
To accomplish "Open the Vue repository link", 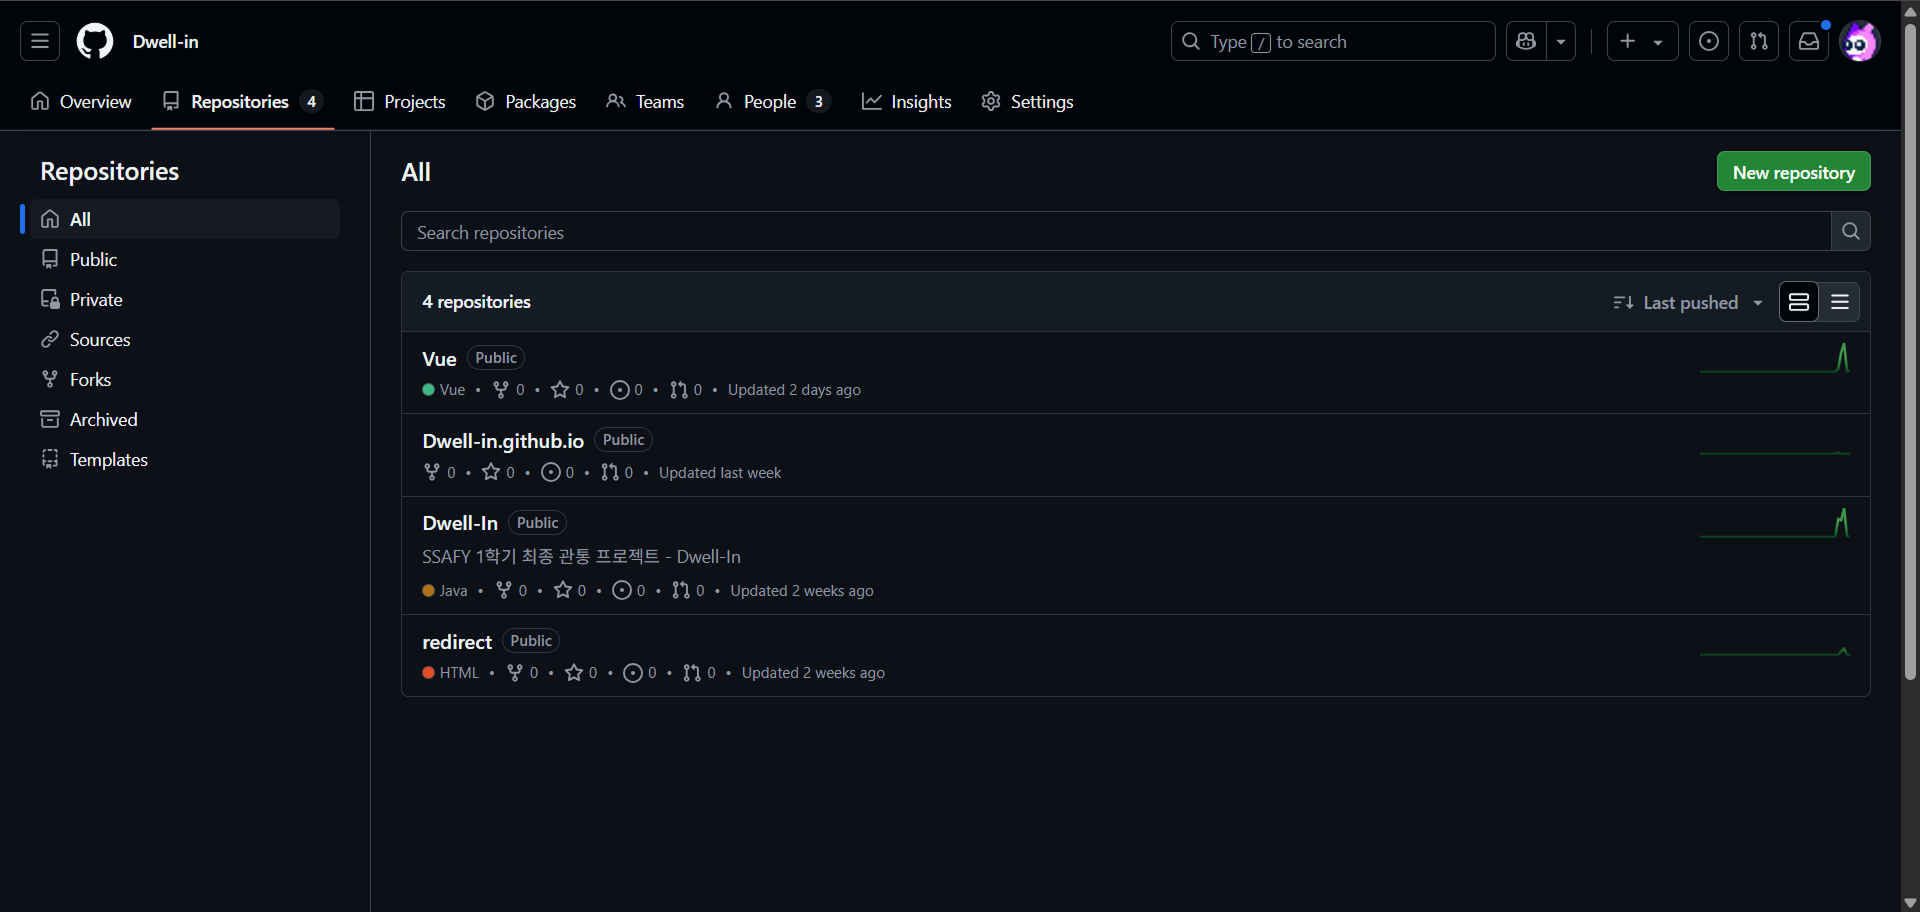I will pos(439,358).
